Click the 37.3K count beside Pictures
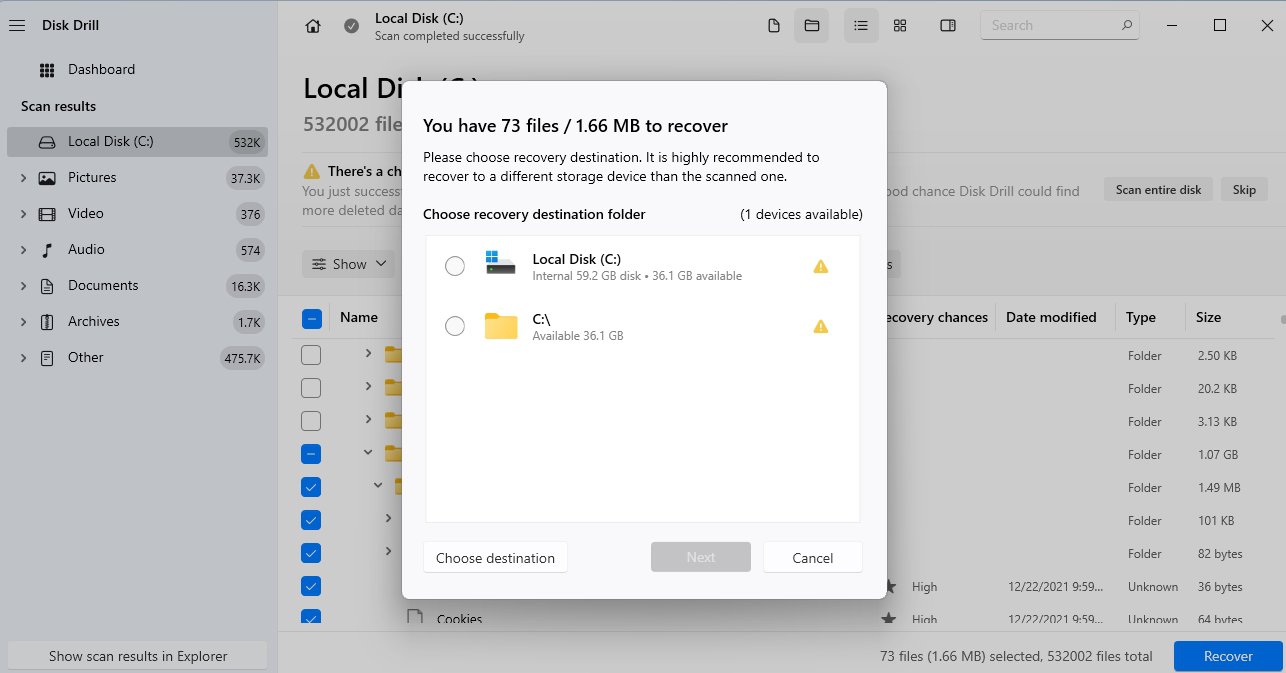Image resolution: width=1286 pixels, height=673 pixels. (245, 178)
